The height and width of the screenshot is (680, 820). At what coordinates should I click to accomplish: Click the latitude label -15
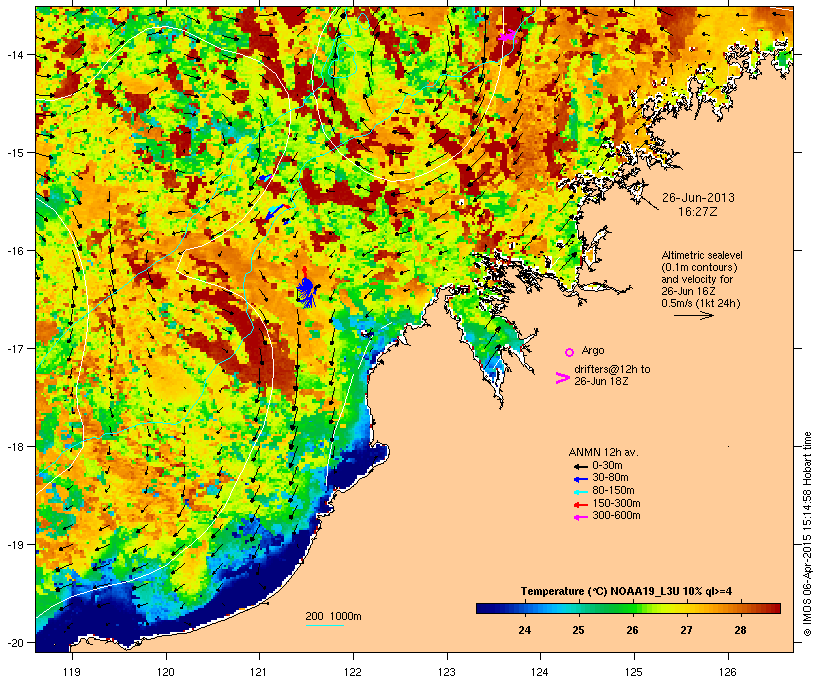point(14,153)
